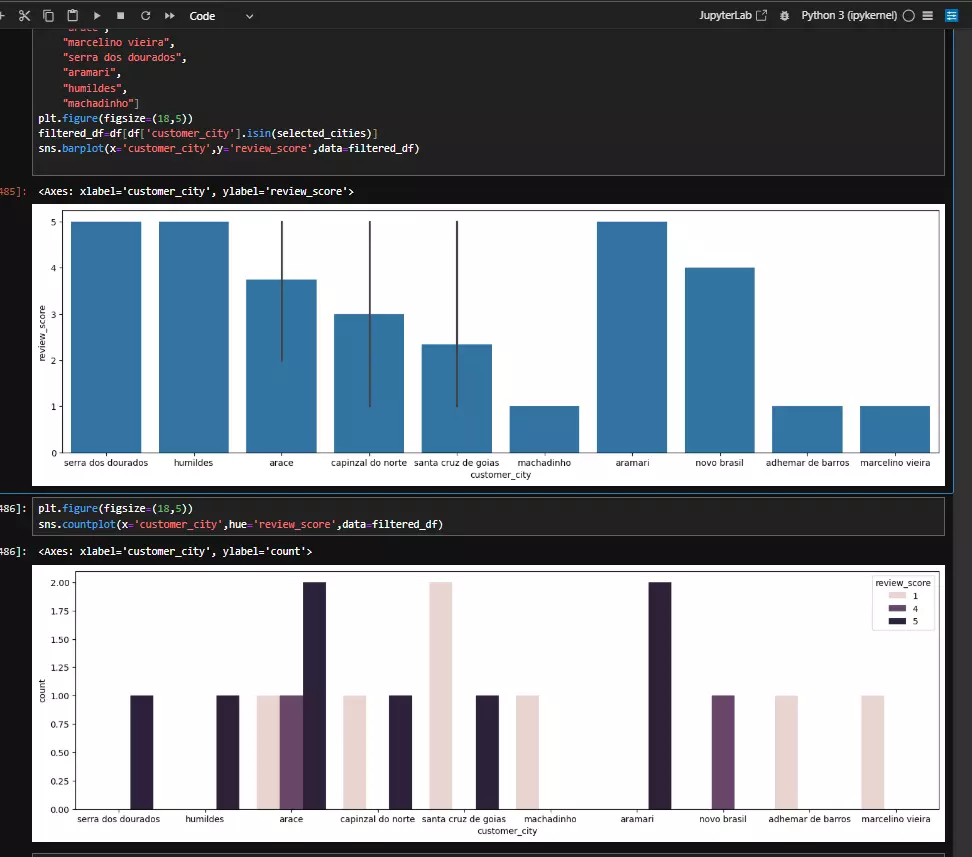Switch kernel via Python 3 (ipykernel)

(x=849, y=16)
